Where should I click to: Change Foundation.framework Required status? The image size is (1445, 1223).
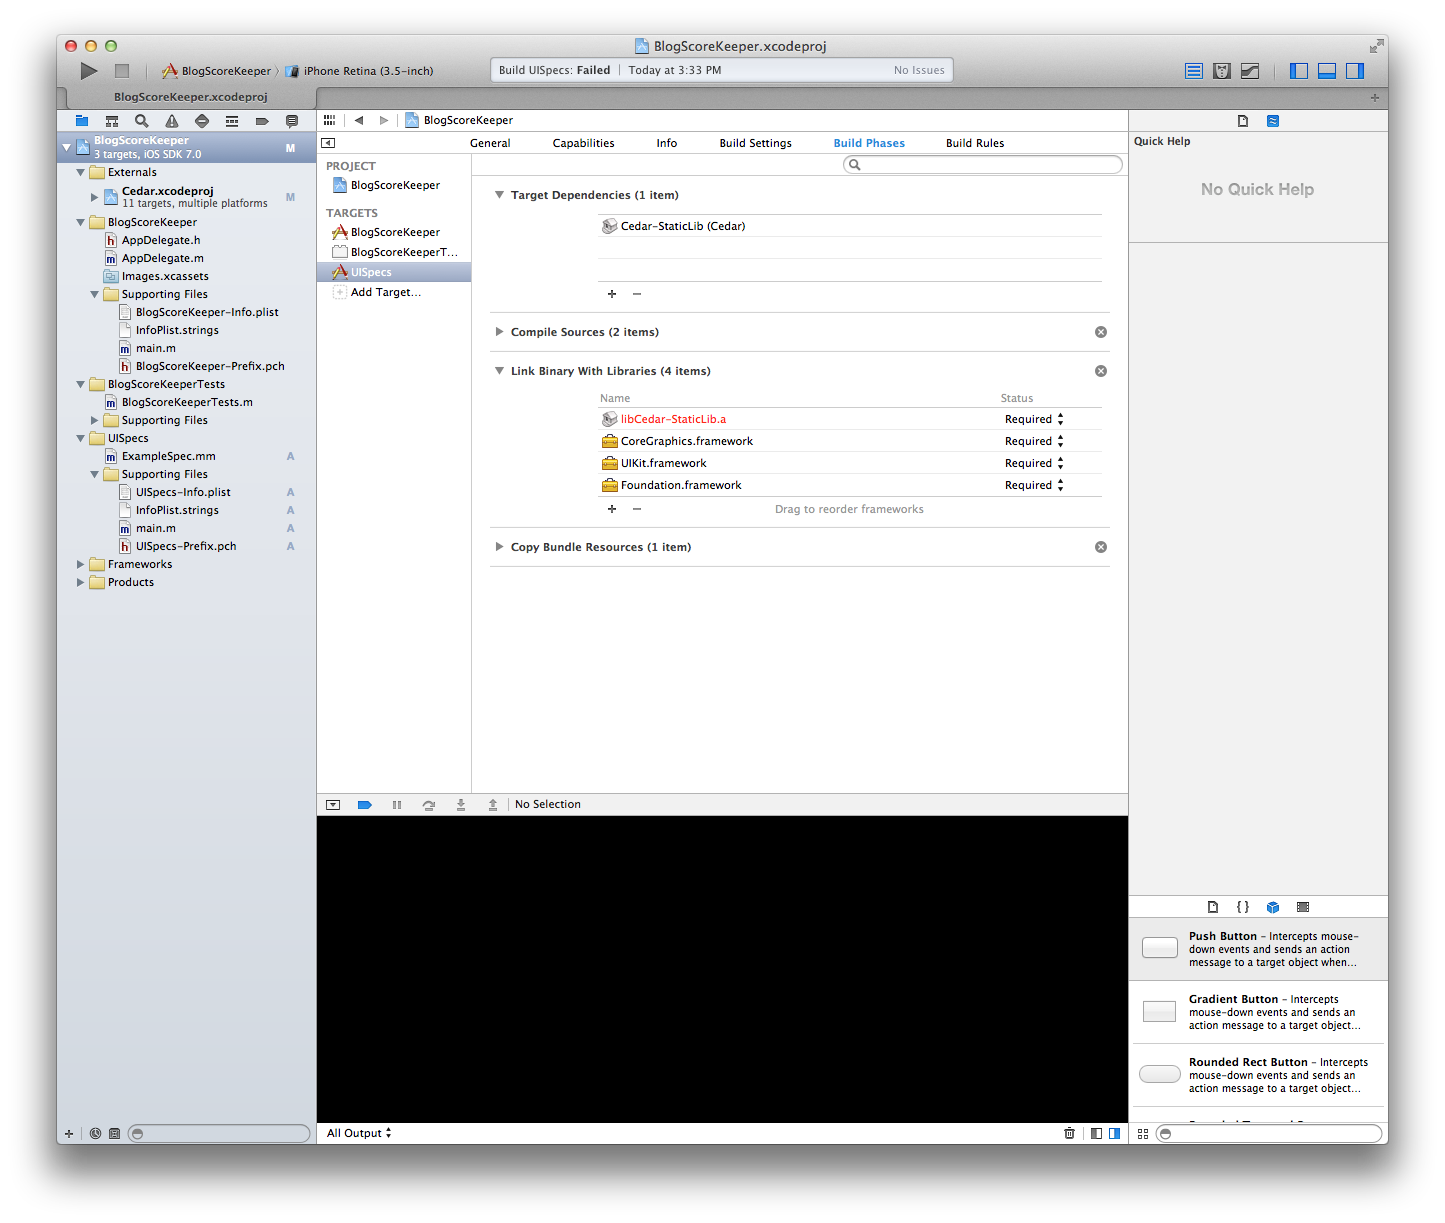(x=1034, y=485)
